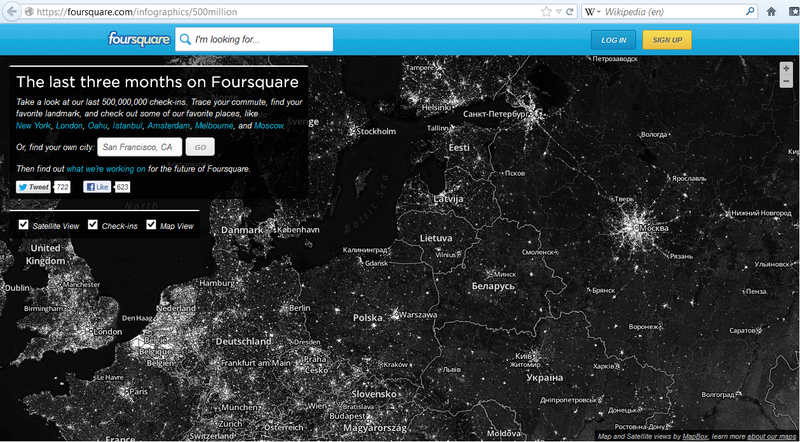Reload the page with refresh icon
Image resolution: width=800 pixels, height=442 pixels.
coord(570,11)
